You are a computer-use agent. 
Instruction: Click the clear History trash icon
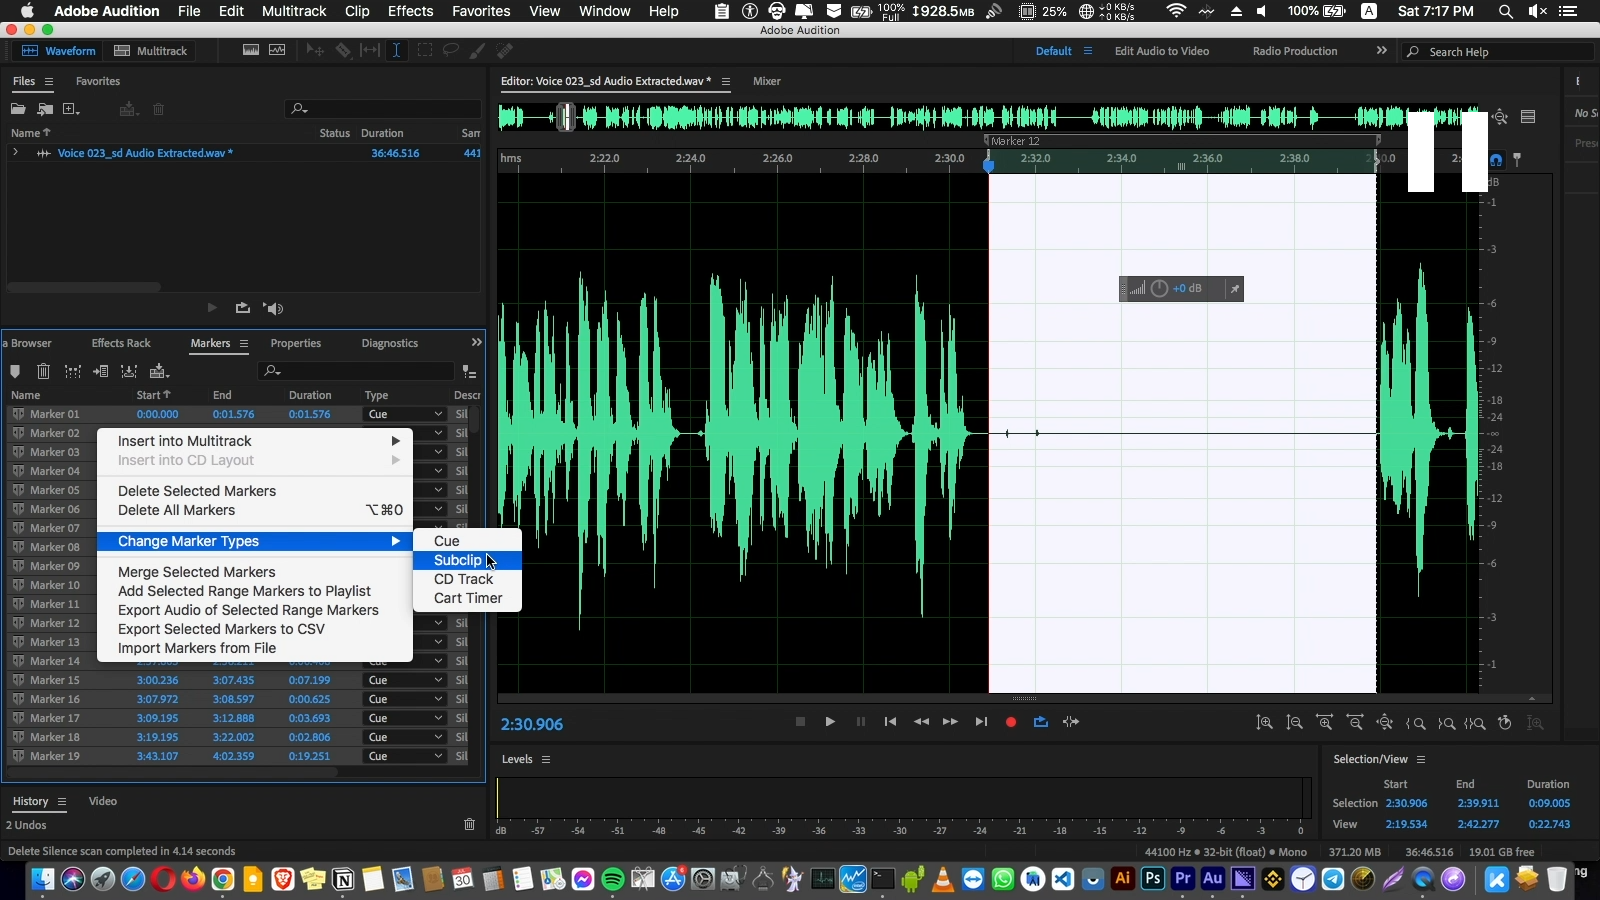pyautogui.click(x=469, y=825)
